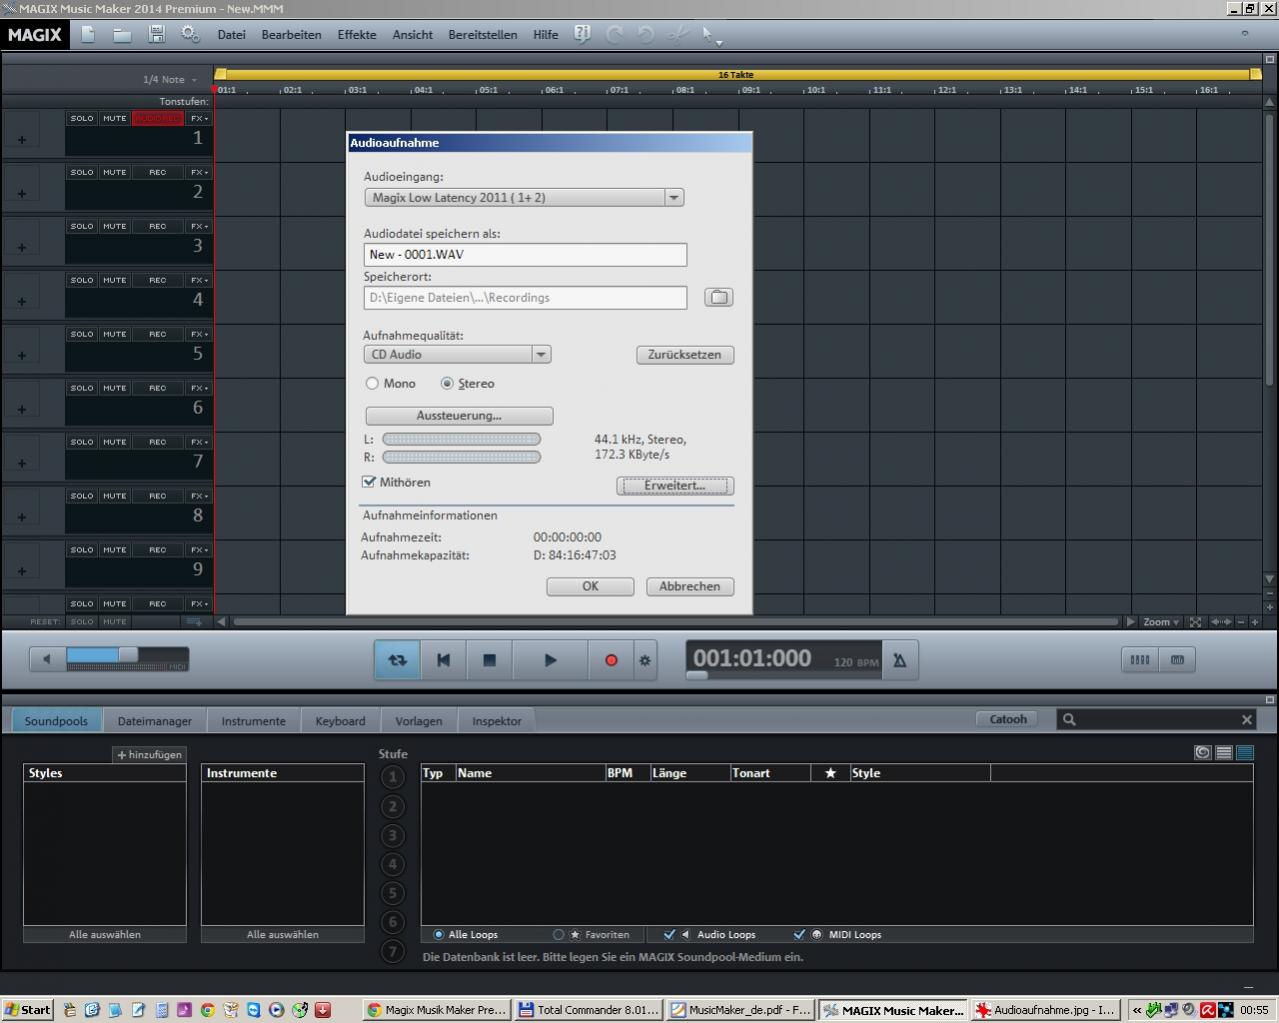Open the Aussteuerung level dialog
Viewport: 1279px width, 1023px height.
(459, 415)
